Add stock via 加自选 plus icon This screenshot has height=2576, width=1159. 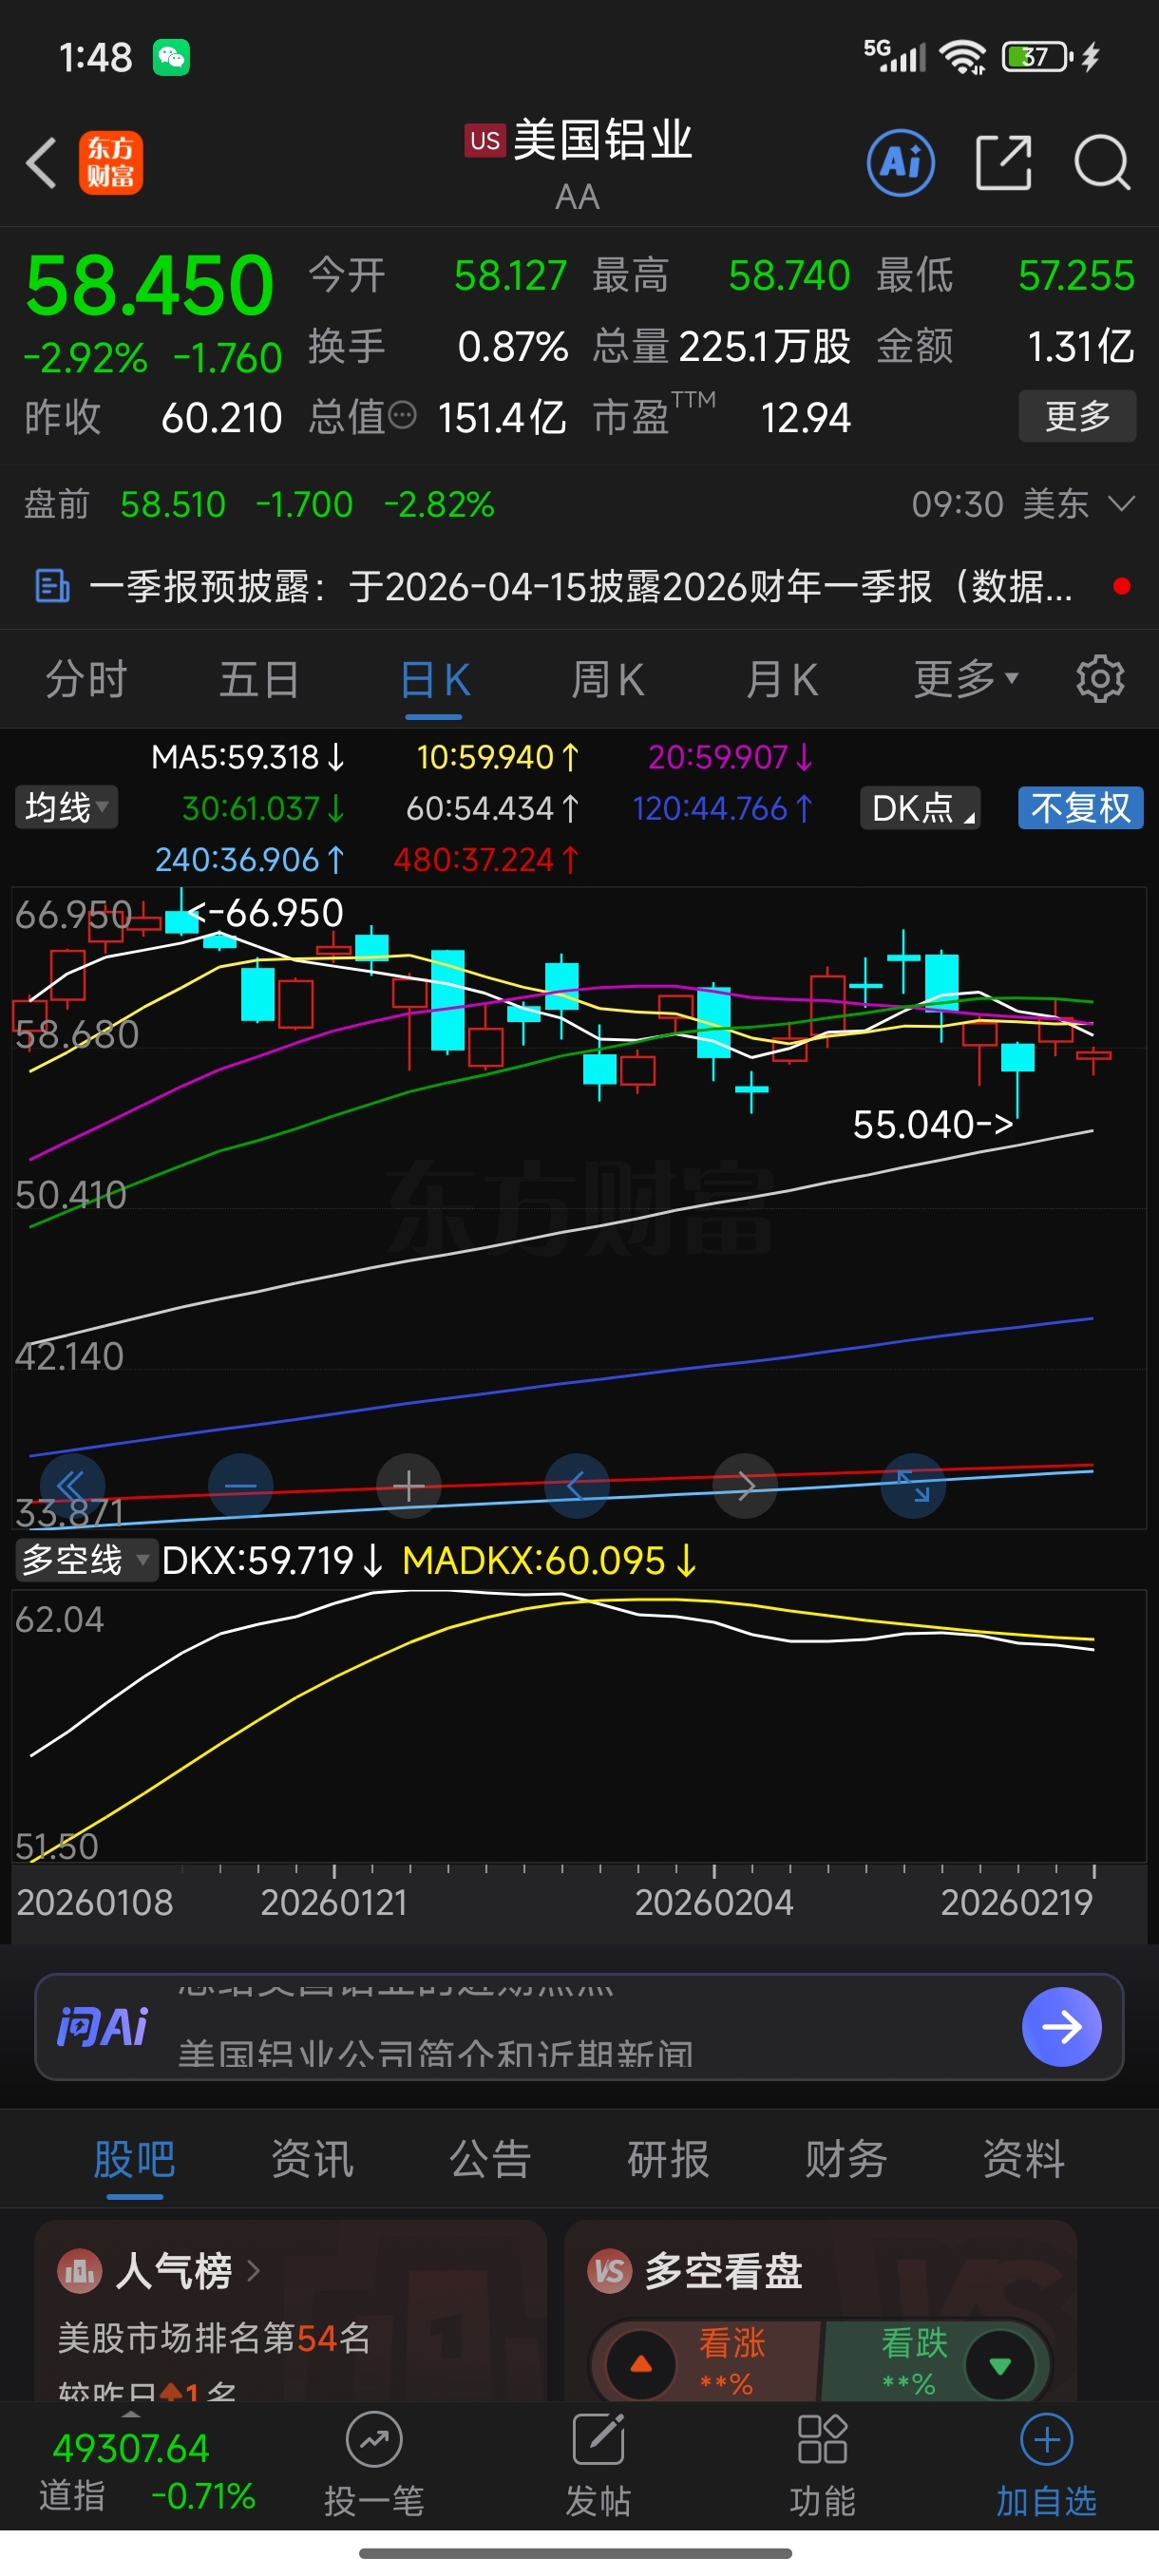tap(1046, 2439)
